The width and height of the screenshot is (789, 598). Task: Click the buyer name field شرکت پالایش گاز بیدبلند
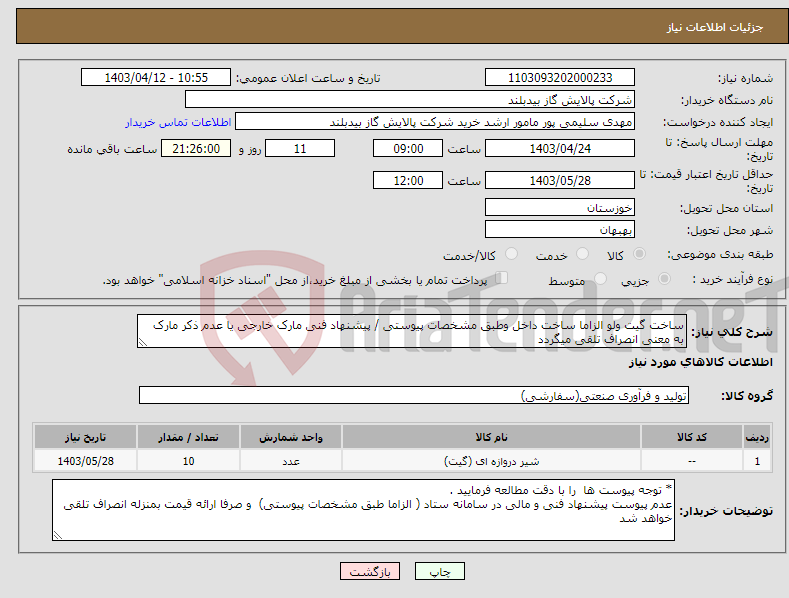point(410,100)
